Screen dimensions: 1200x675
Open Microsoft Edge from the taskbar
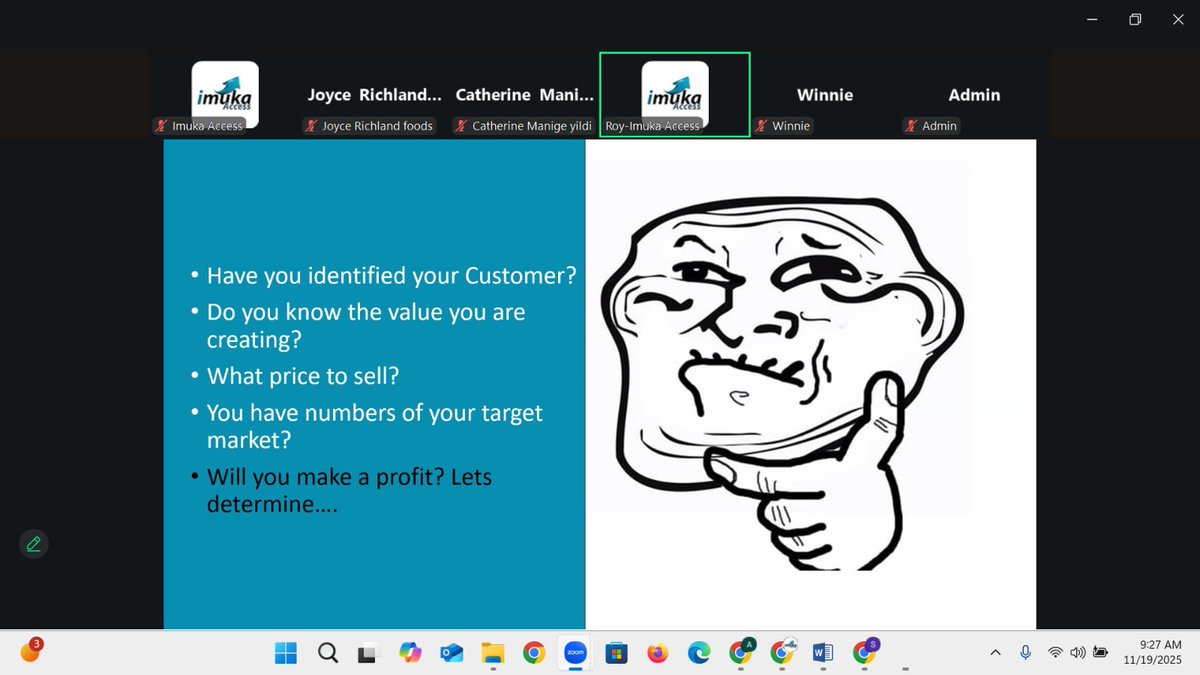tap(699, 653)
